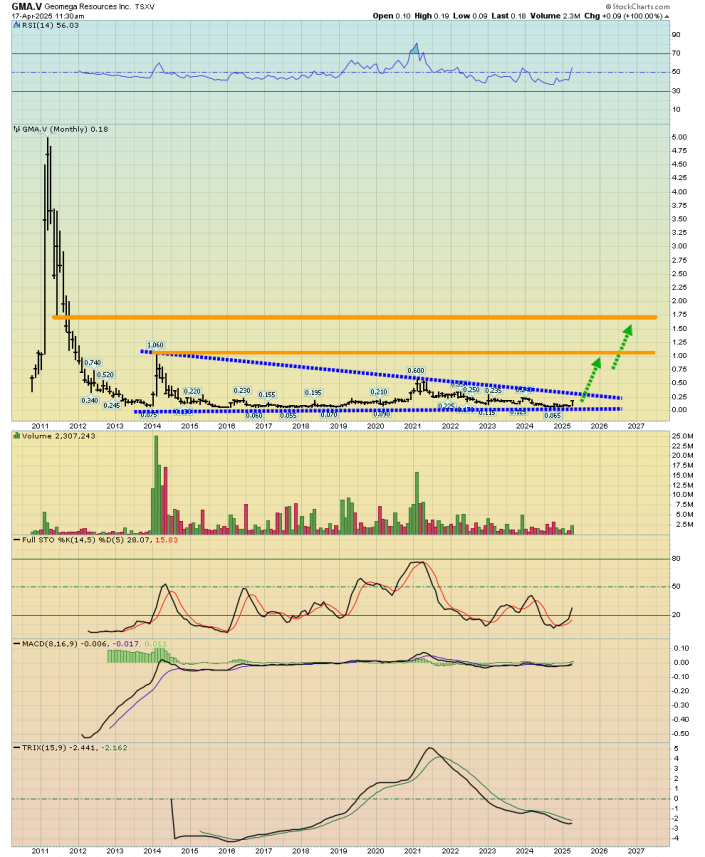Click the Volume 2,307,243 panel label
705x857 pixels.
58,436
